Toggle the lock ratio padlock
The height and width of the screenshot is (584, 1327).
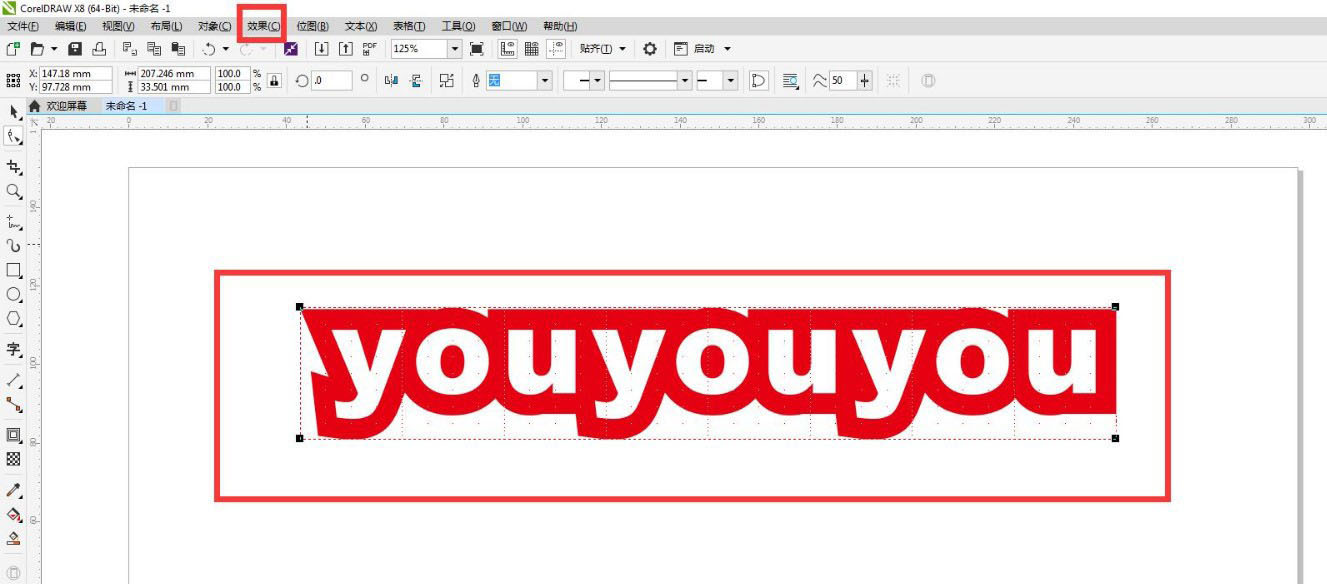[x=274, y=81]
